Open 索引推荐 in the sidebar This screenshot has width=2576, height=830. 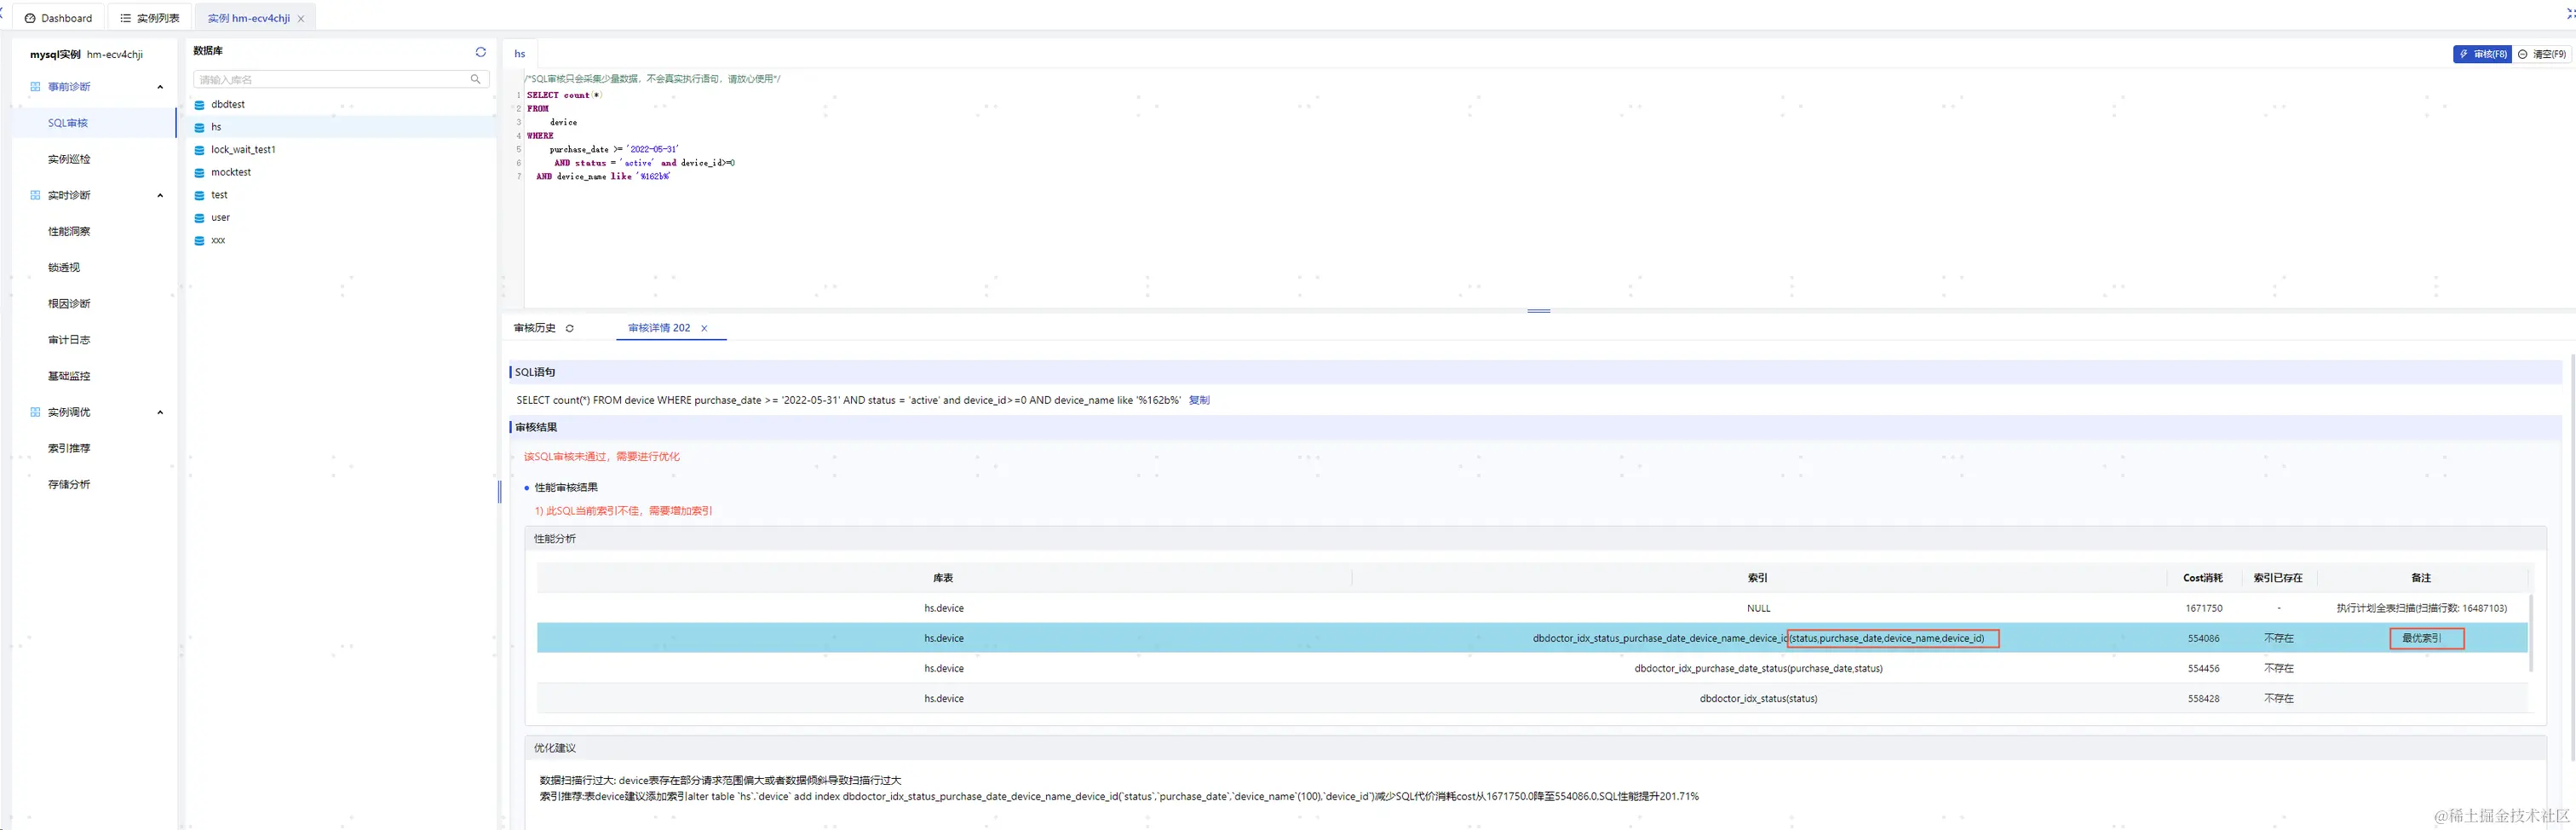[x=69, y=448]
